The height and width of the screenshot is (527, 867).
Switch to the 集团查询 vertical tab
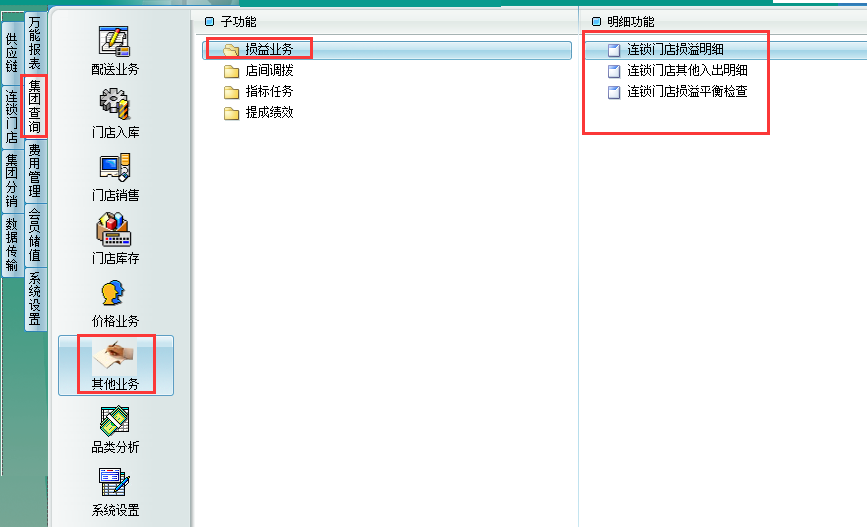[35, 107]
